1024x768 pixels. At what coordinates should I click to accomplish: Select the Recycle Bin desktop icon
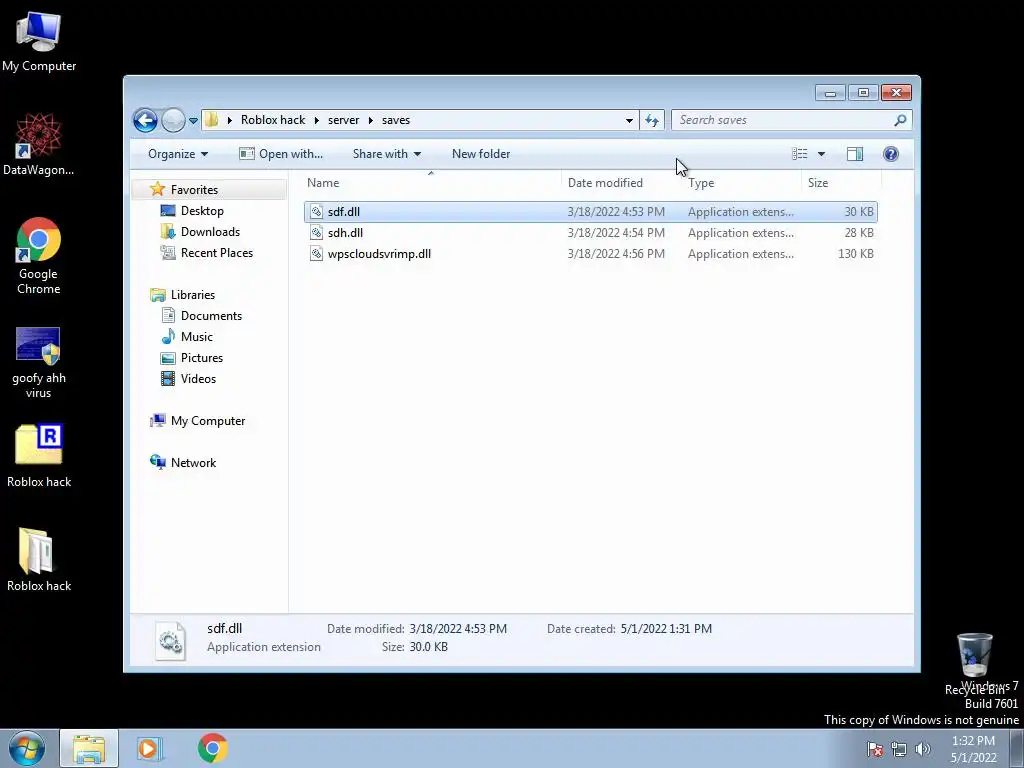pos(974,663)
